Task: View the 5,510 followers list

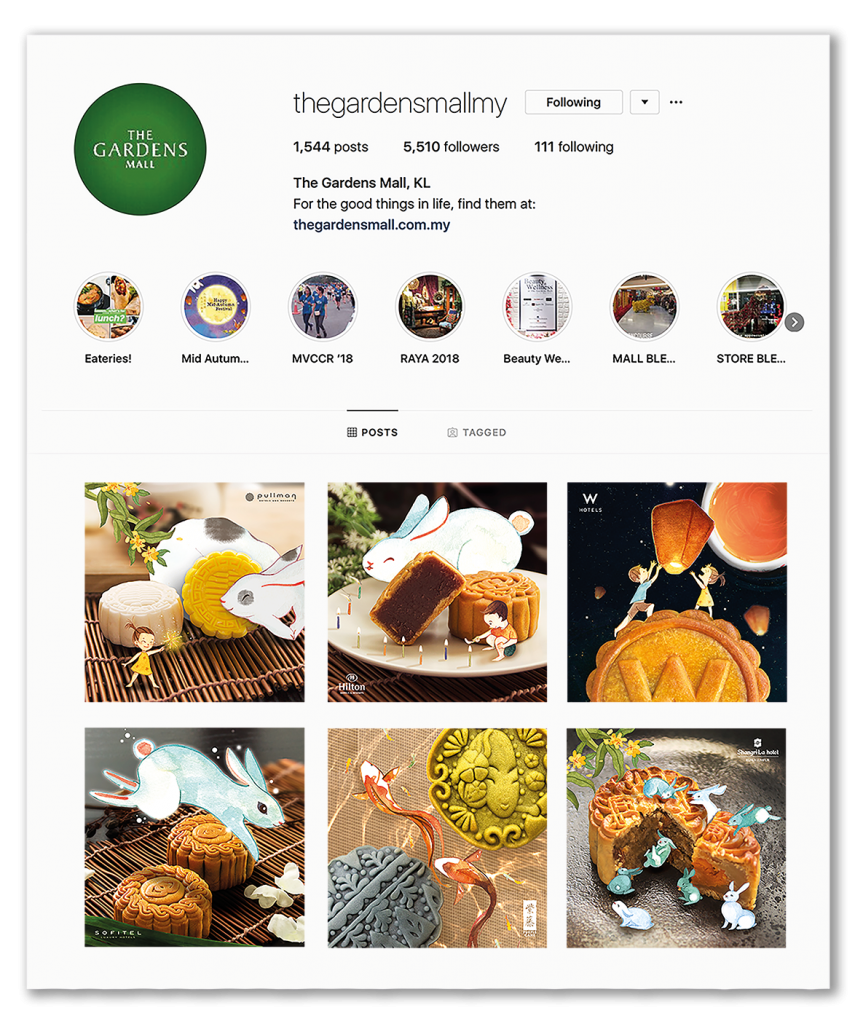Action: click(451, 147)
